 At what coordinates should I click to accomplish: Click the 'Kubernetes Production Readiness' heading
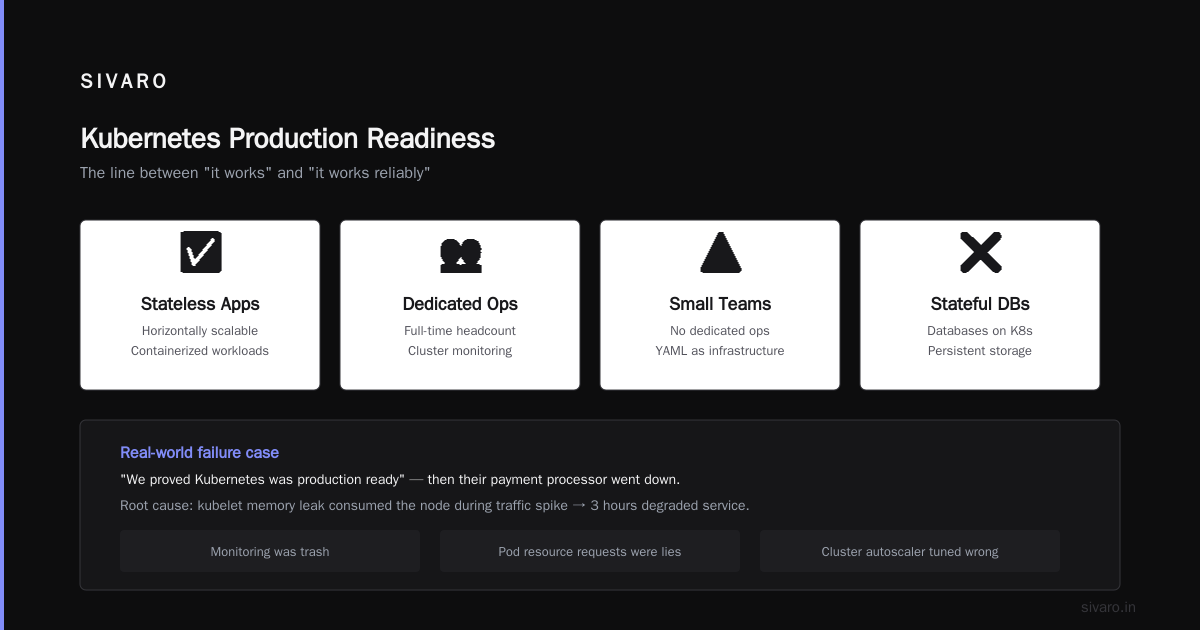click(287, 138)
